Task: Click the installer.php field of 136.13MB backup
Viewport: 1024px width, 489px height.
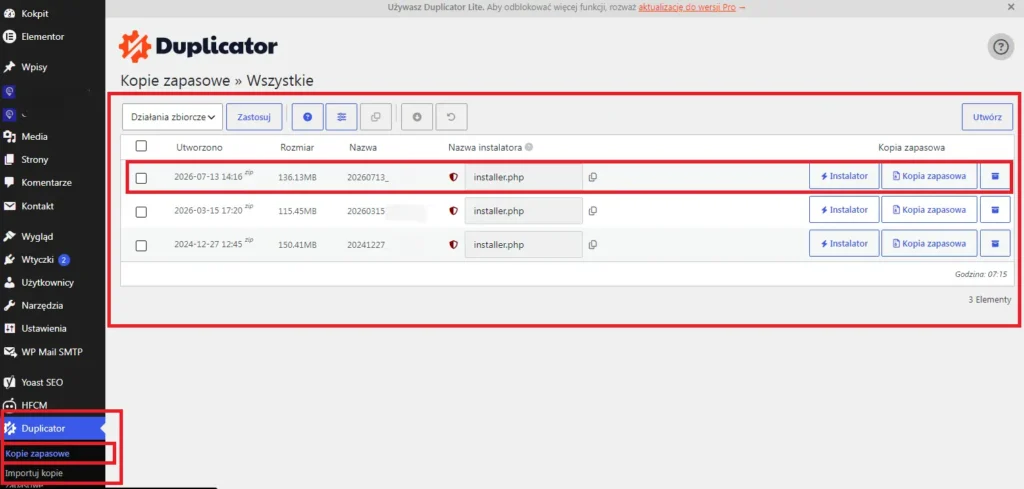Action: [523, 177]
